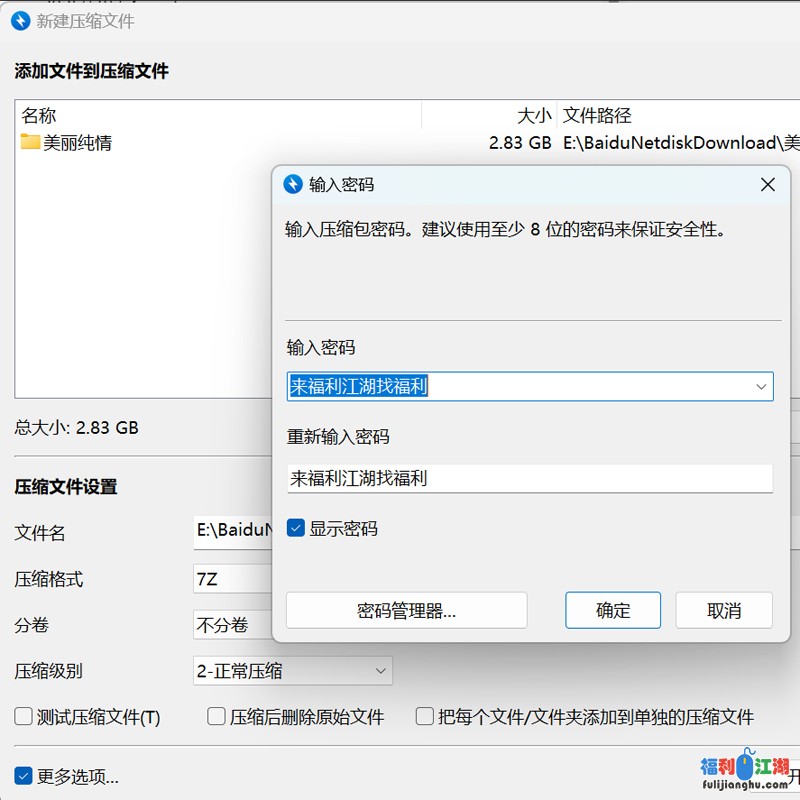
Task: Click the 确定 button
Action: (x=613, y=610)
